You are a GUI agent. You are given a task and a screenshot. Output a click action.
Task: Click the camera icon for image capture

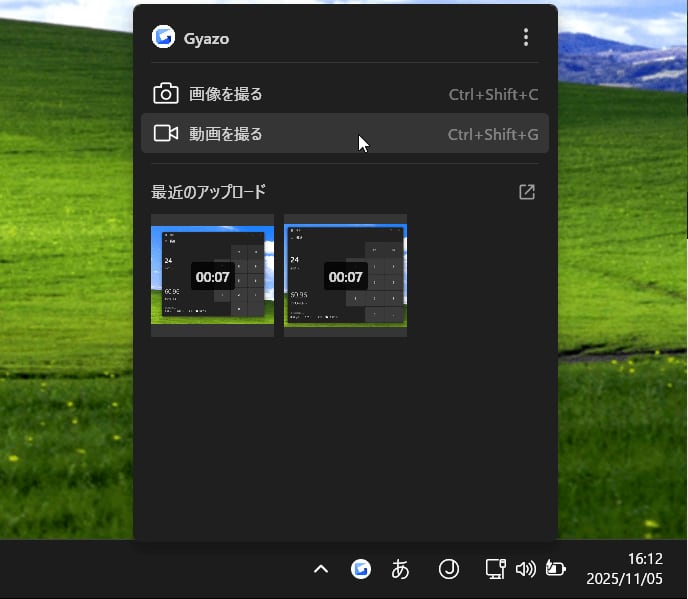[x=165, y=94]
